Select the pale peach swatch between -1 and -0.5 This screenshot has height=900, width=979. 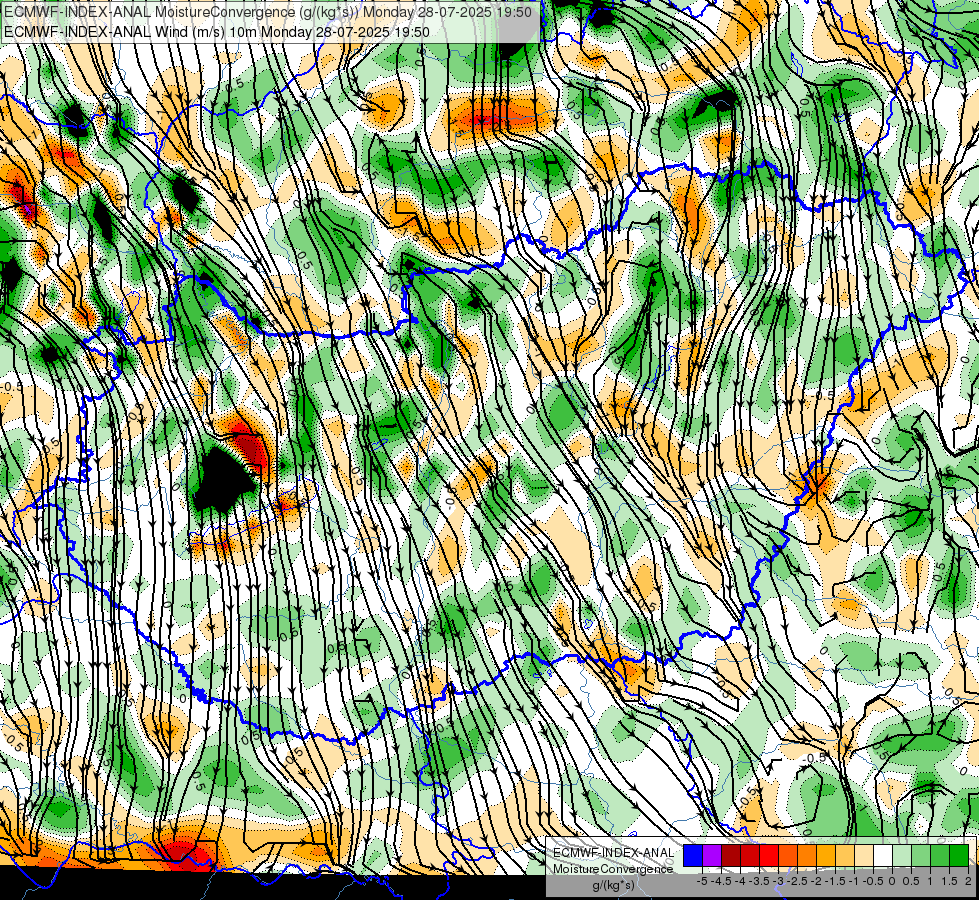coord(864,856)
